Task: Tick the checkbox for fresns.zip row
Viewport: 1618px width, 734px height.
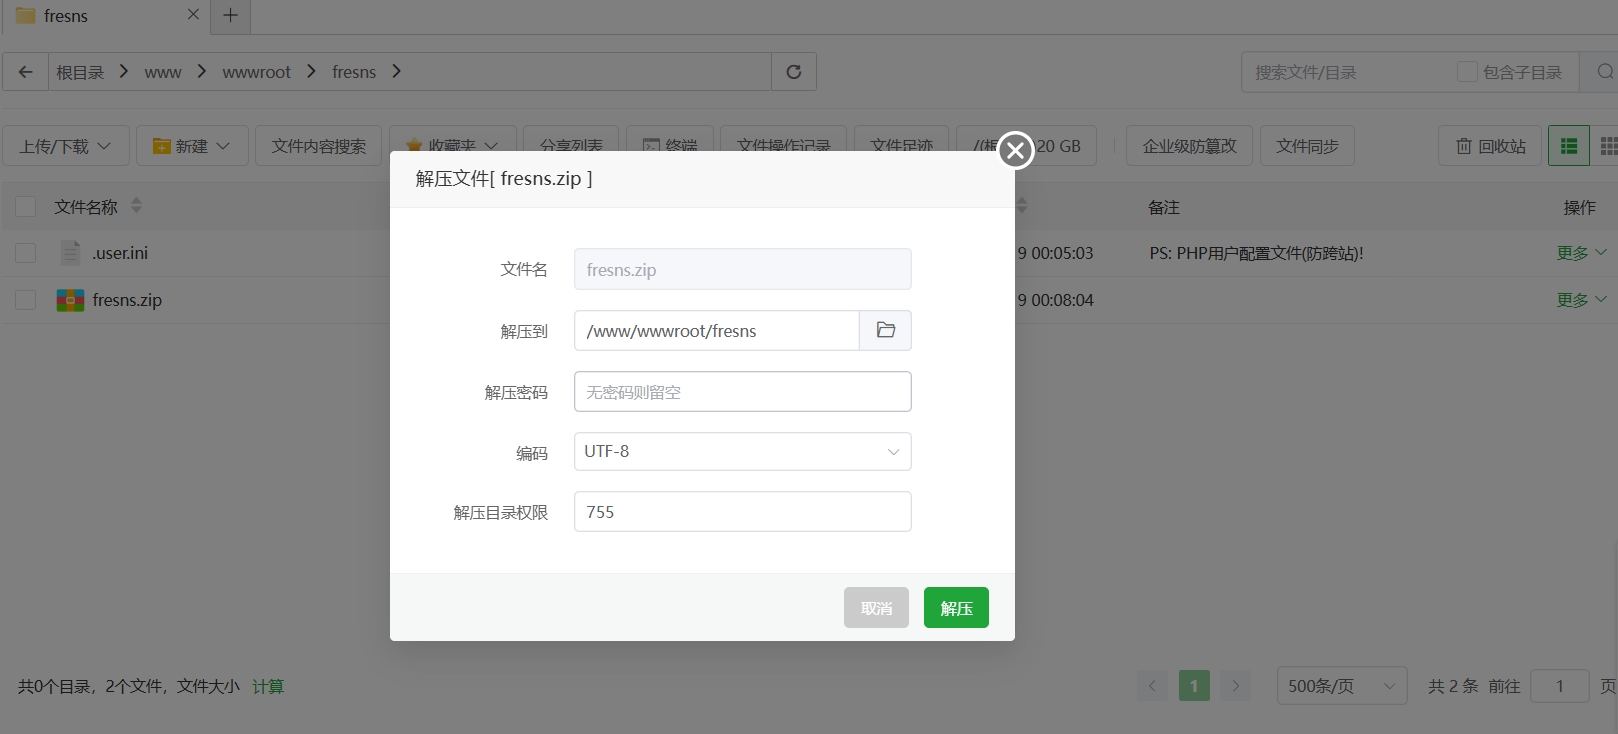Action: pyautogui.click(x=26, y=300)
